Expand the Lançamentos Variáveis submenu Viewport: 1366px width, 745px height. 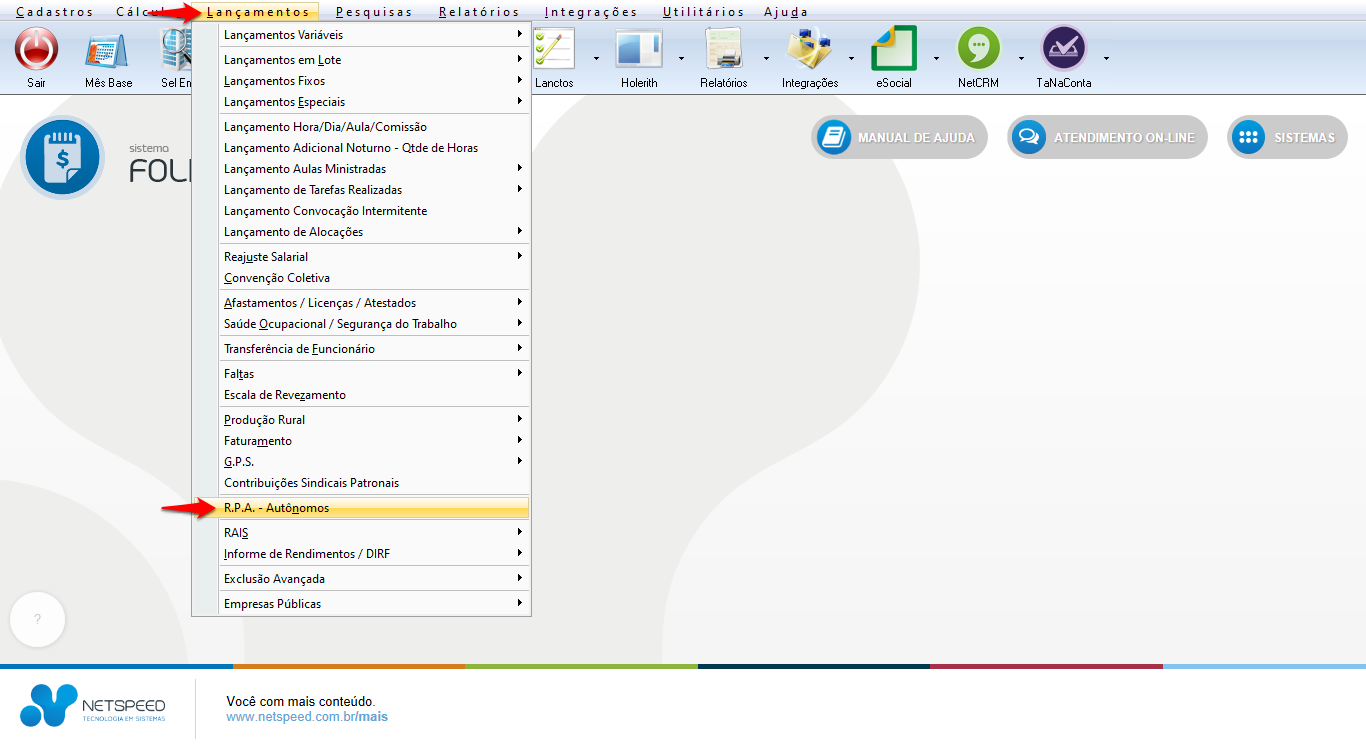[372, 35]
